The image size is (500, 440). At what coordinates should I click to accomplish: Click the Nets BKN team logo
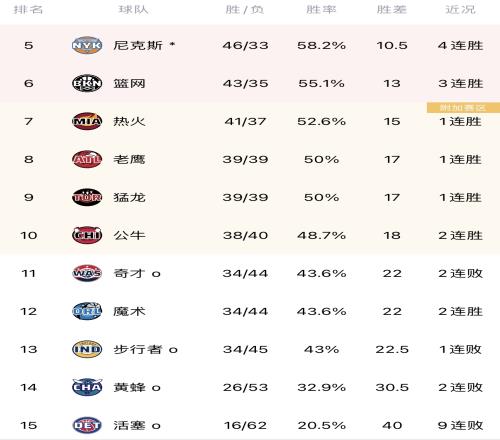[x=87, y=83]
